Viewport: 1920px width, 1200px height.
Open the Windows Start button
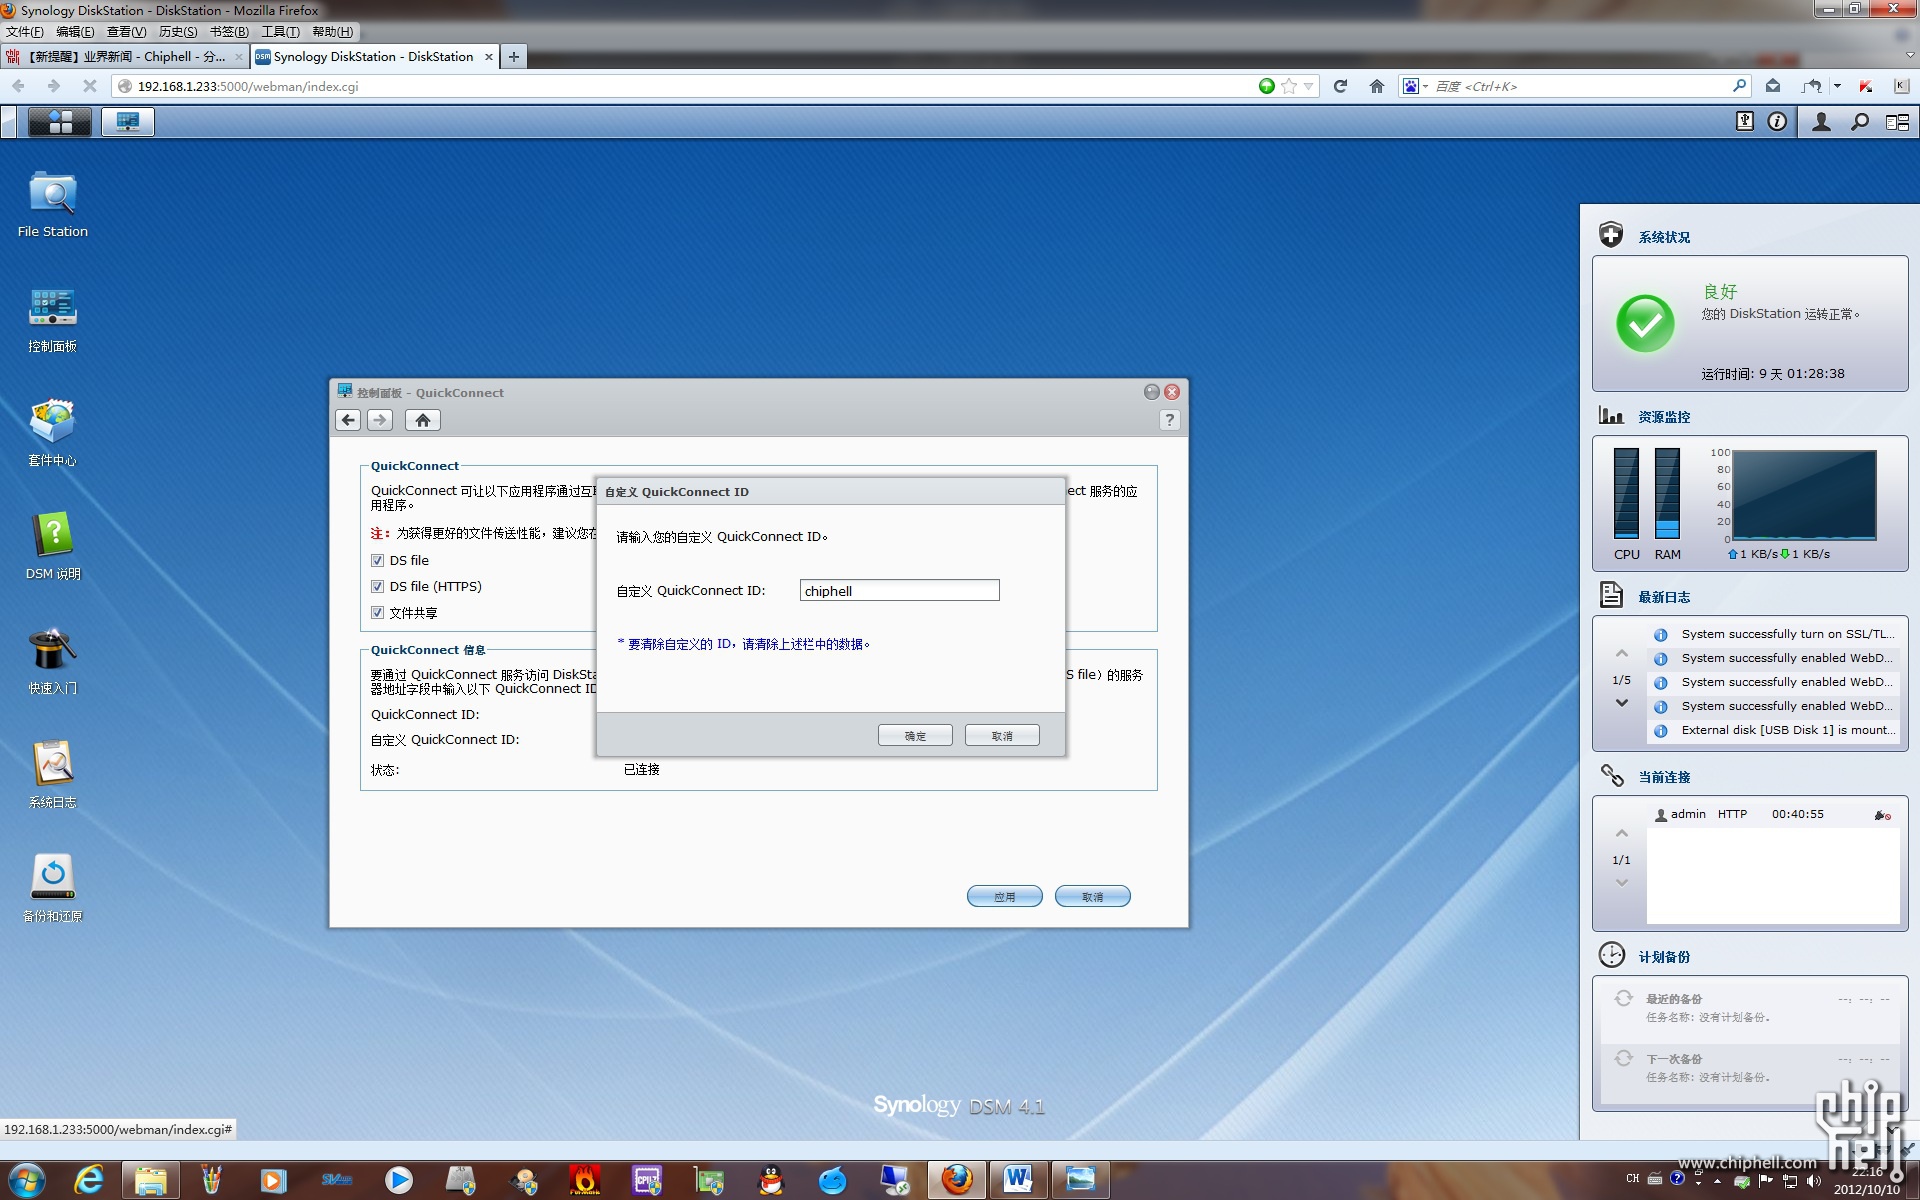point(27,1180)
